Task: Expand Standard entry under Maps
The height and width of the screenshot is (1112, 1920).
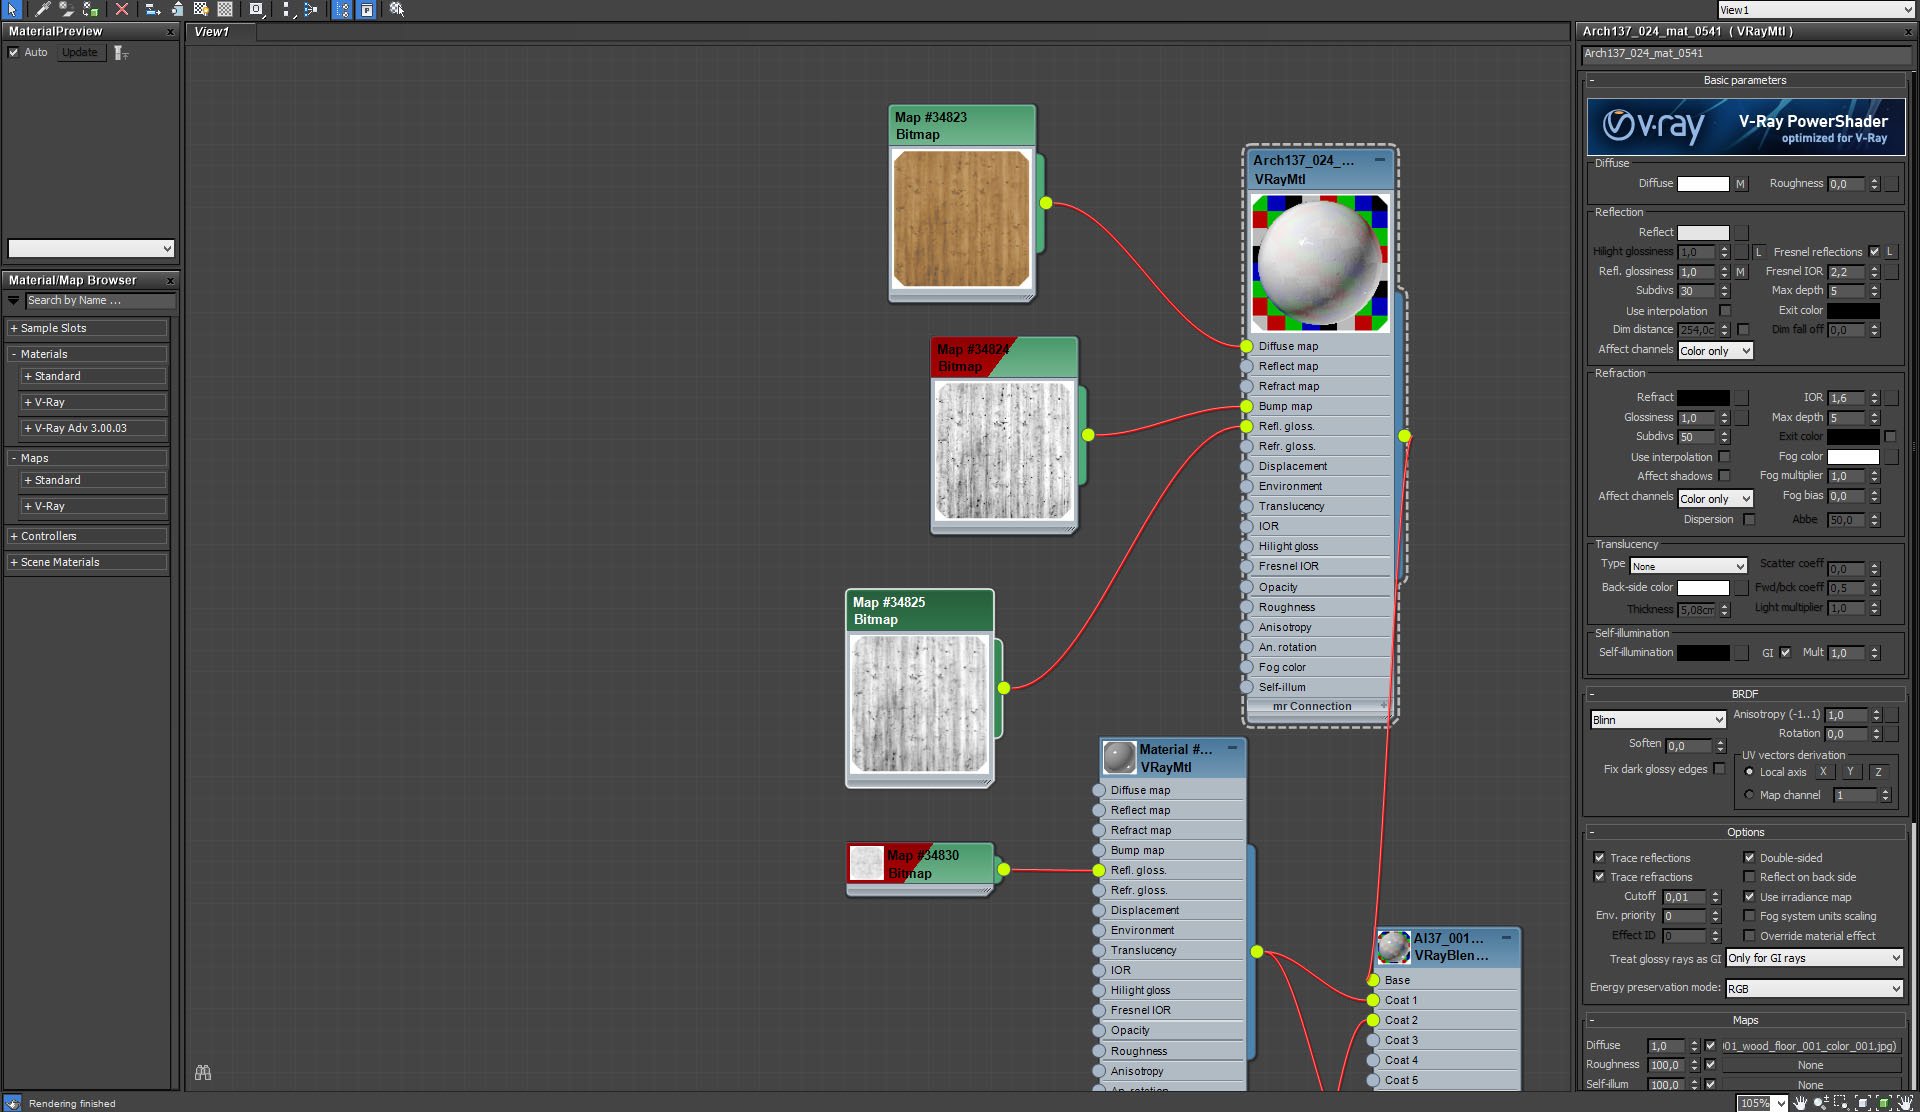Action: pos(93,480)
